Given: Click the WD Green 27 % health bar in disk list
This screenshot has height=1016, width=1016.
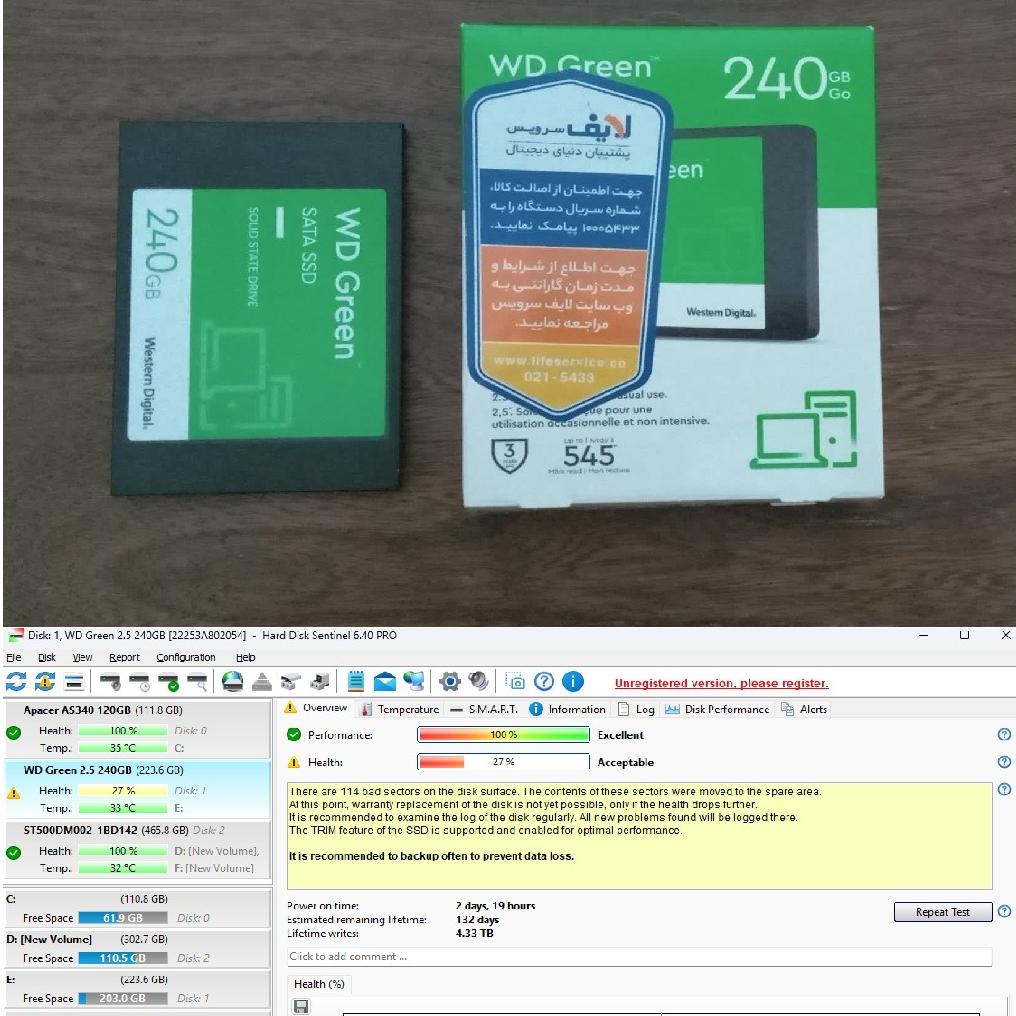Looking at the screenshot, I should [x=122, y=791].
